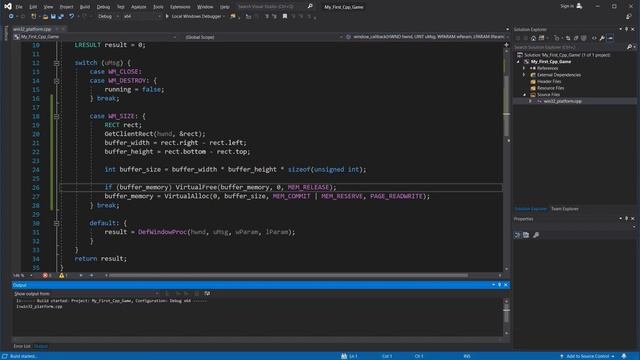Expand External Dependencies node
This screenshot has width=640, height=360.
524,75
